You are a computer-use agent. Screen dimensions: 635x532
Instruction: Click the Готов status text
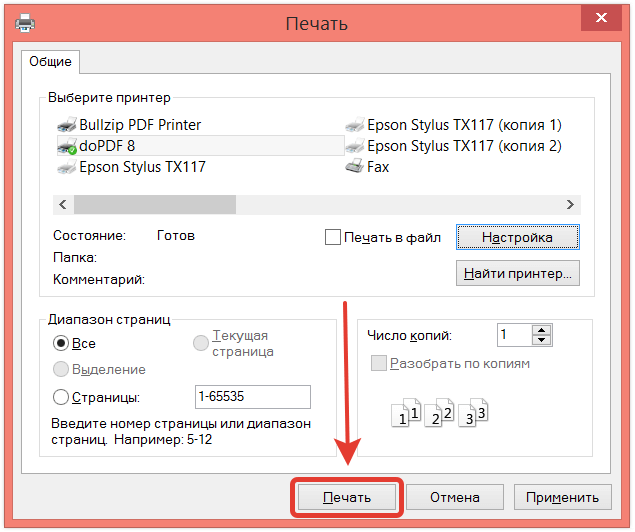[176, 236]
